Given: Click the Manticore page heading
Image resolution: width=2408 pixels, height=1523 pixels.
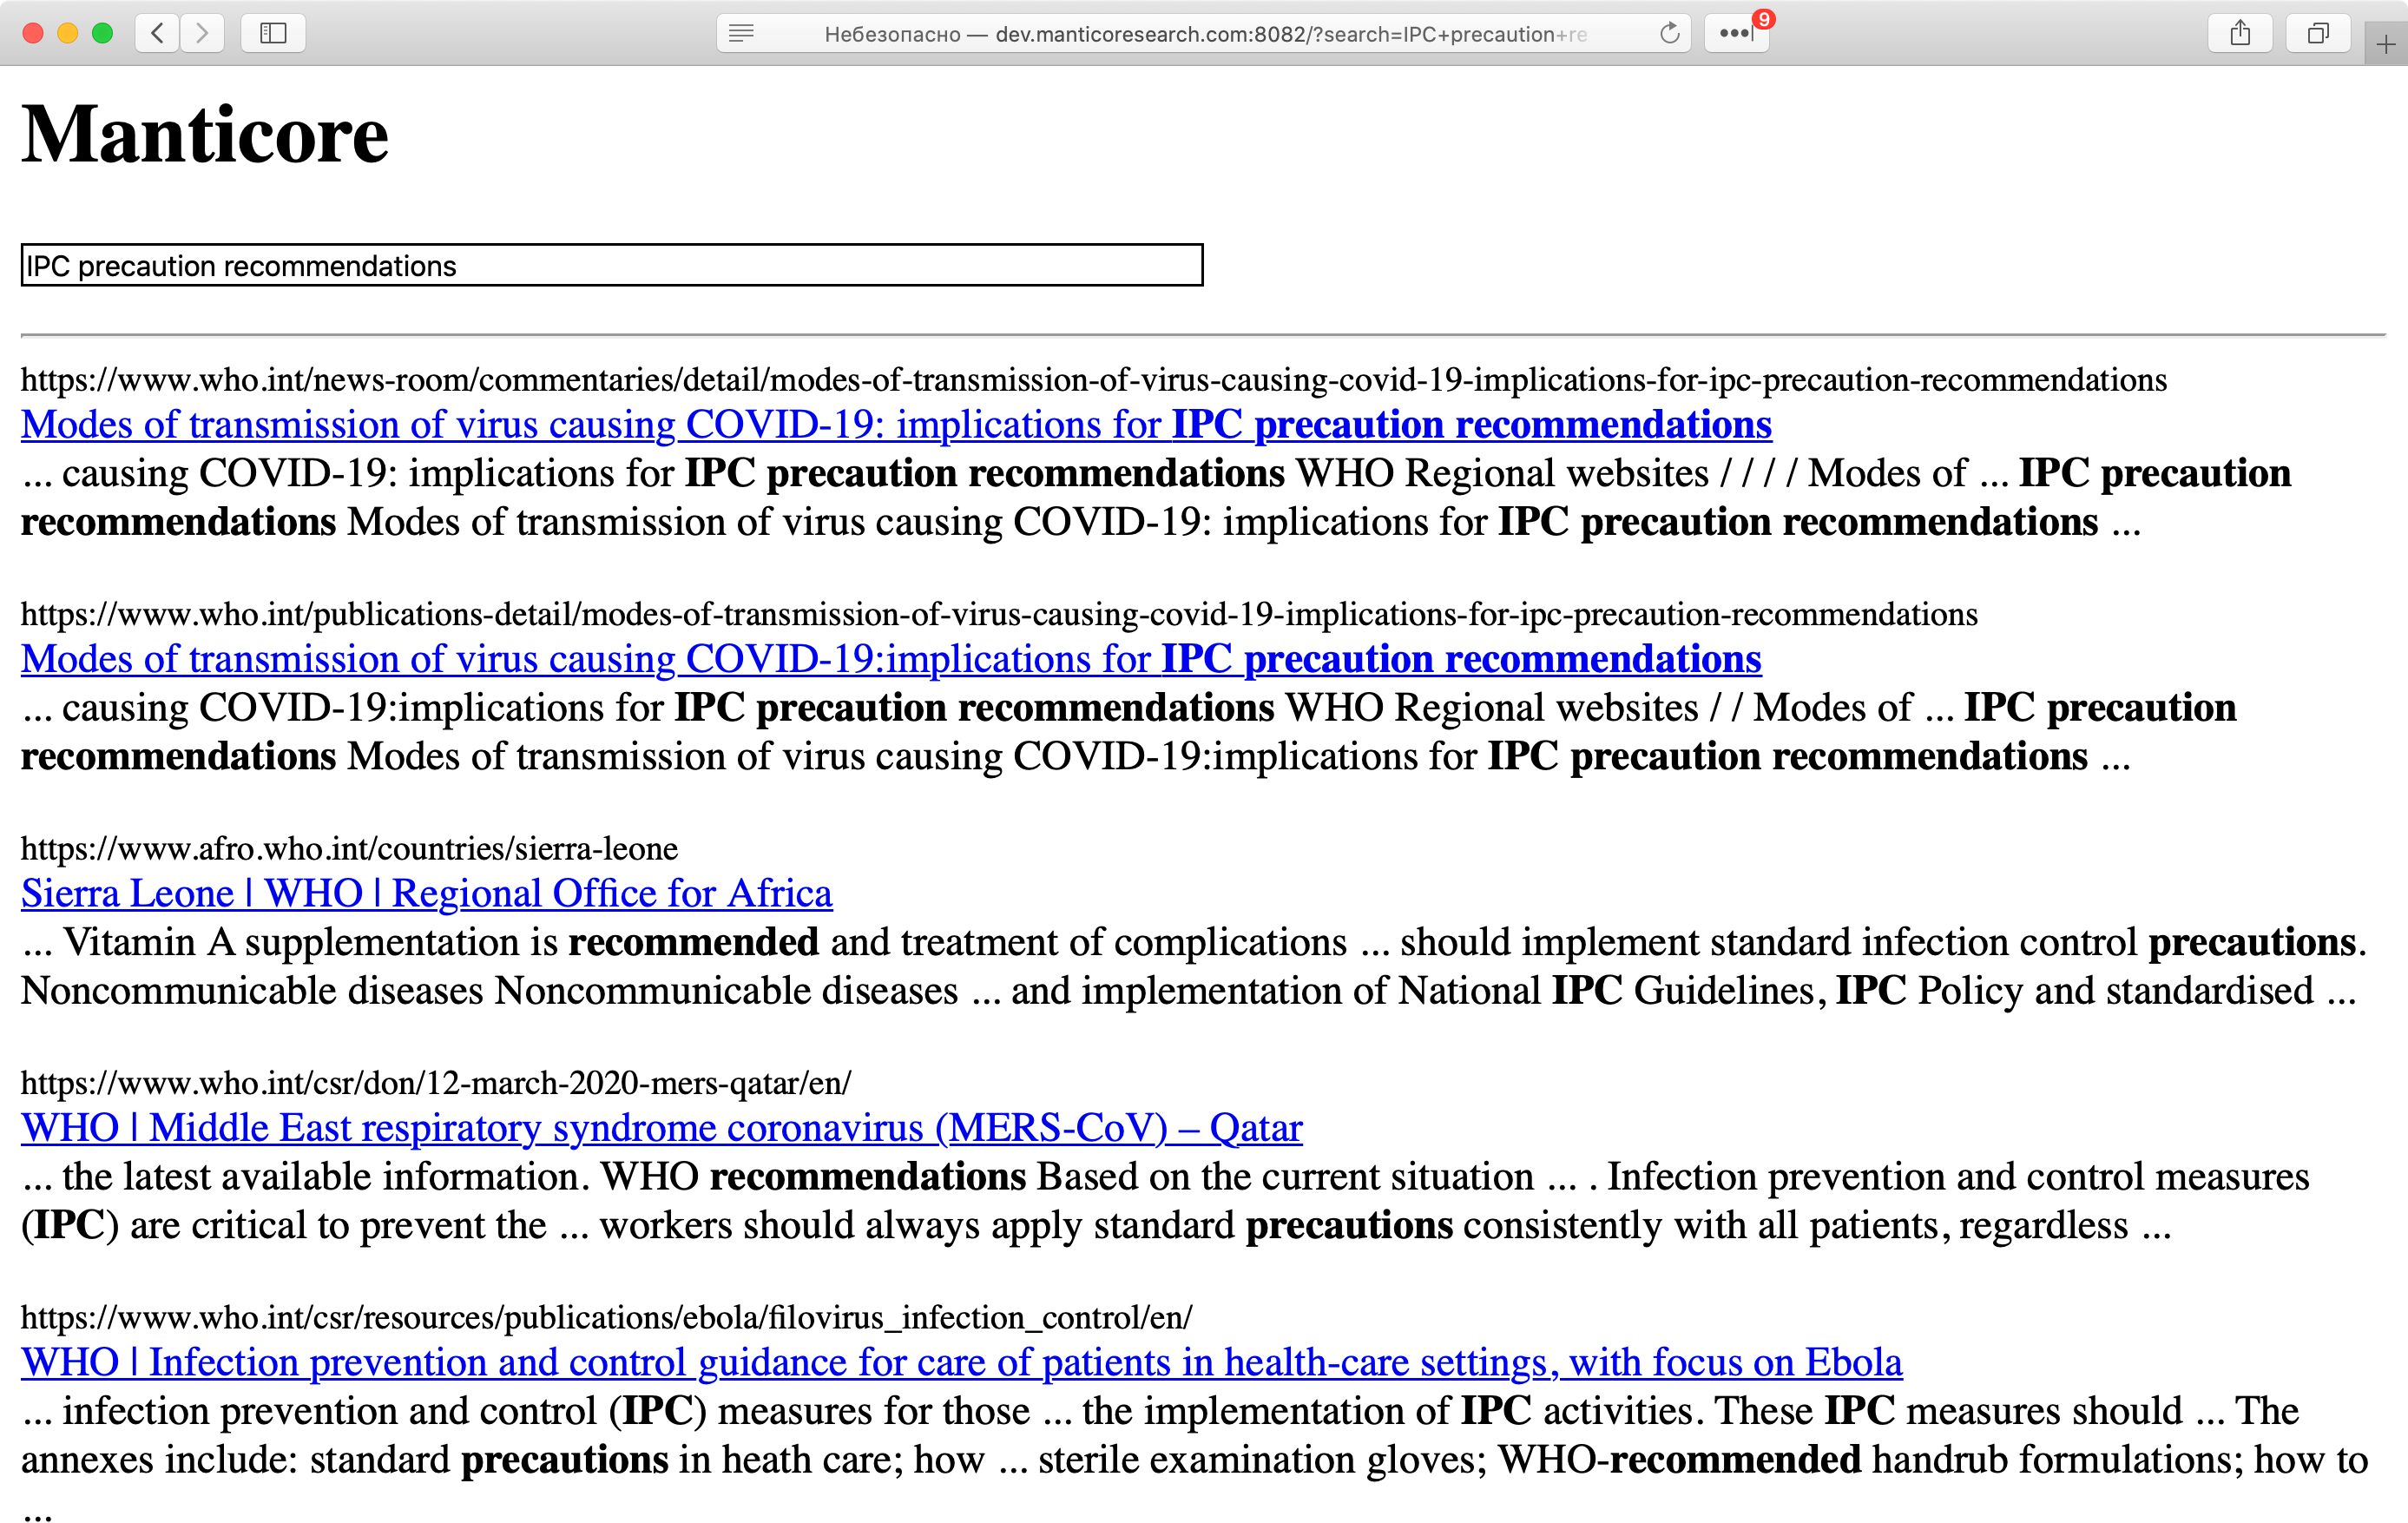Looking at the screenshot, I should (x=205, y=135).
